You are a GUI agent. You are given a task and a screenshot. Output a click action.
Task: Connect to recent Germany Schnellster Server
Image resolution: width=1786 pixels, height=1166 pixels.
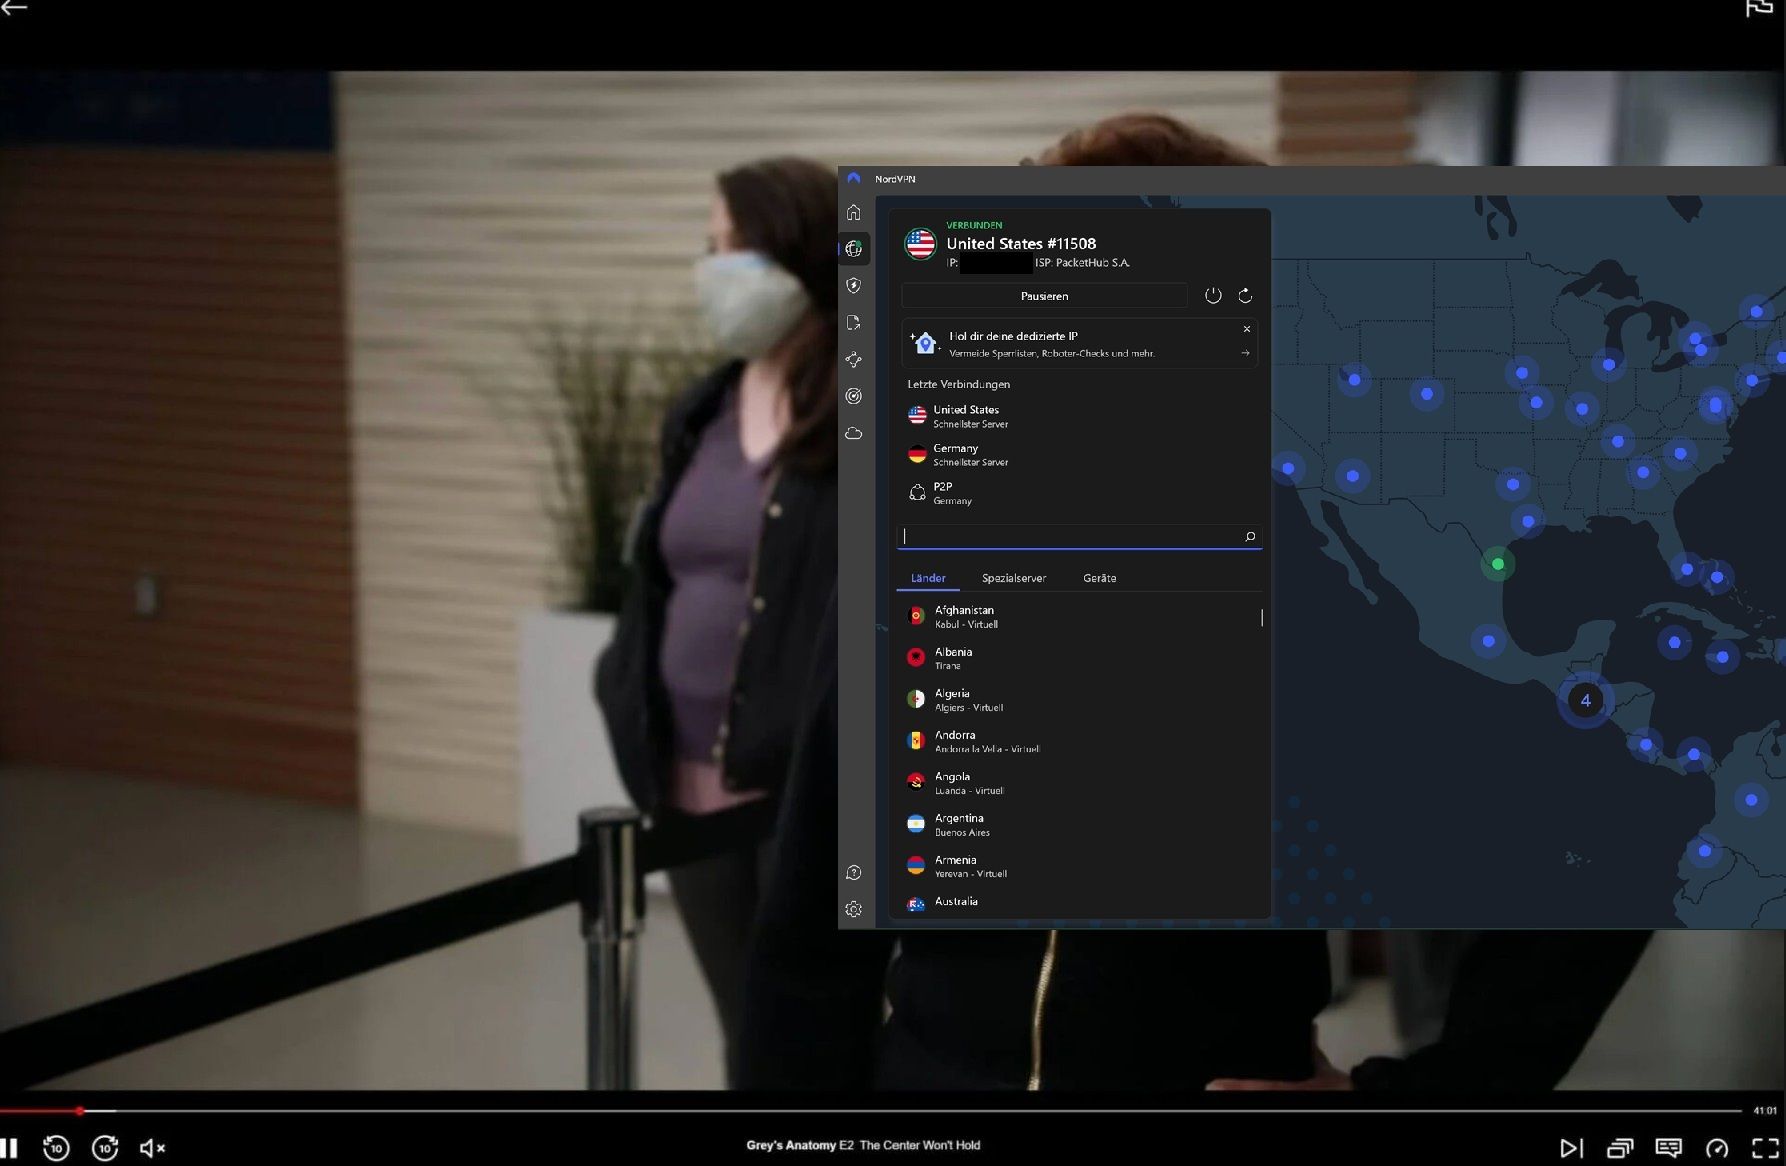(1078, 455)
